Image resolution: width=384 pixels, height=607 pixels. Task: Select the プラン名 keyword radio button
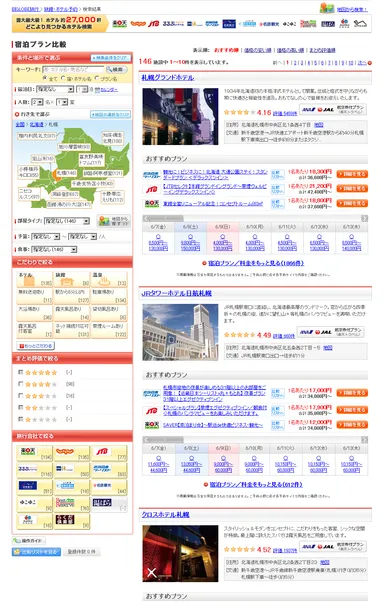(x=97, y=78)
